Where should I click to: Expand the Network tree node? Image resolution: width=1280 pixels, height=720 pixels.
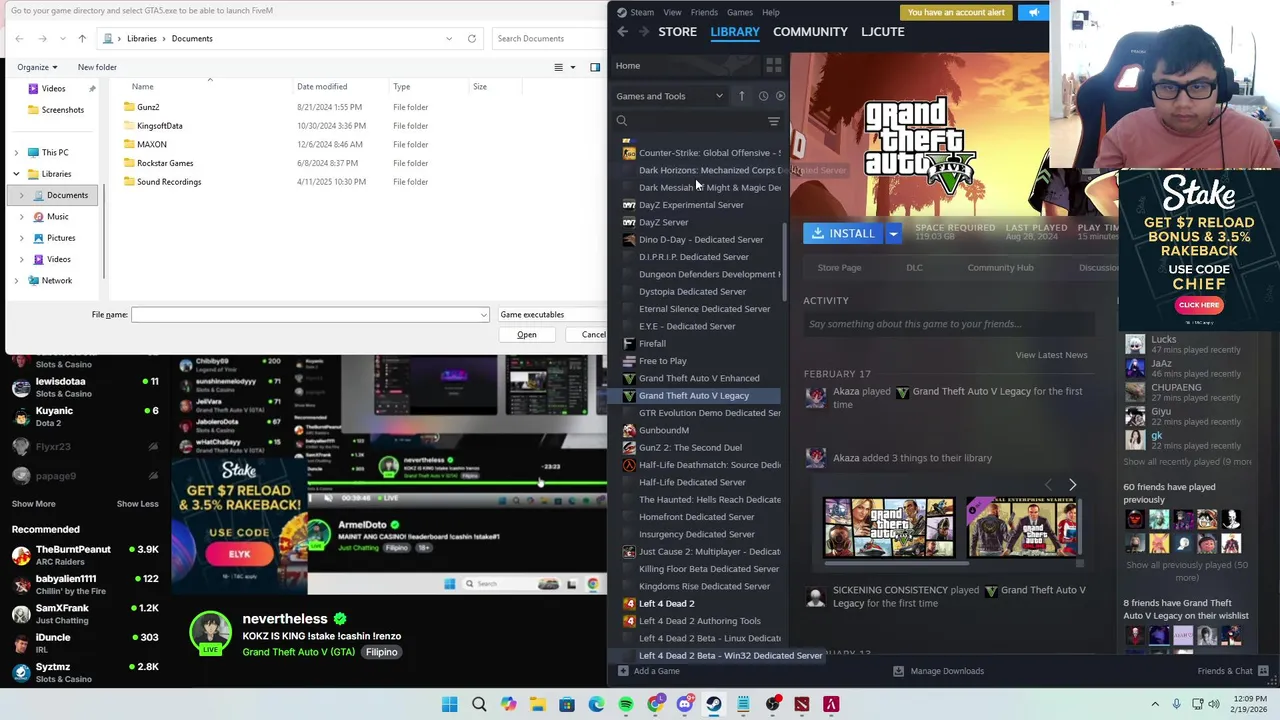[x=16, y=280]
